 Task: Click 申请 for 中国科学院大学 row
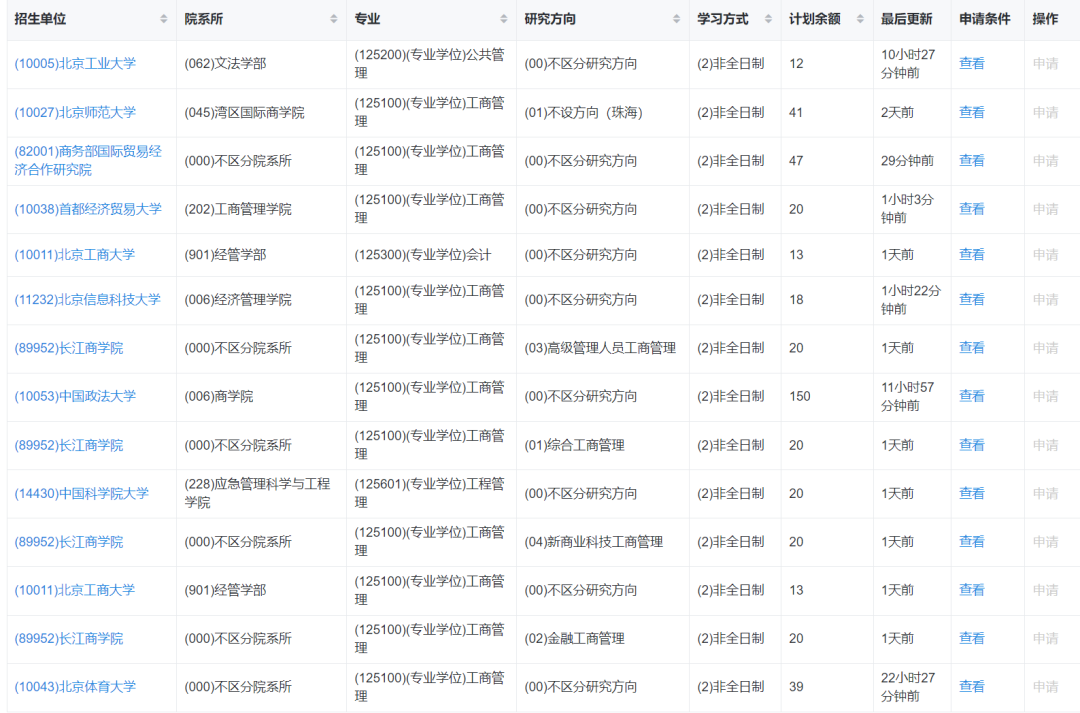pos(1046,493)
